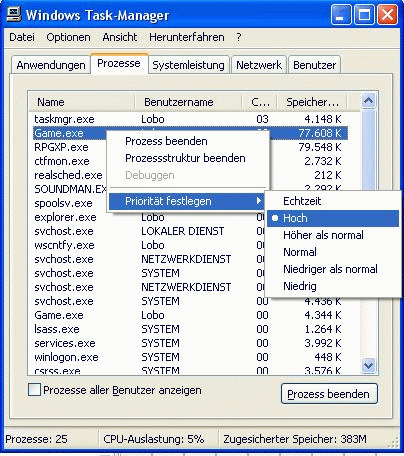This screenshot has width=404, height=456.
Task: Maximize the Task-Manager window
Action: point(364,15)
